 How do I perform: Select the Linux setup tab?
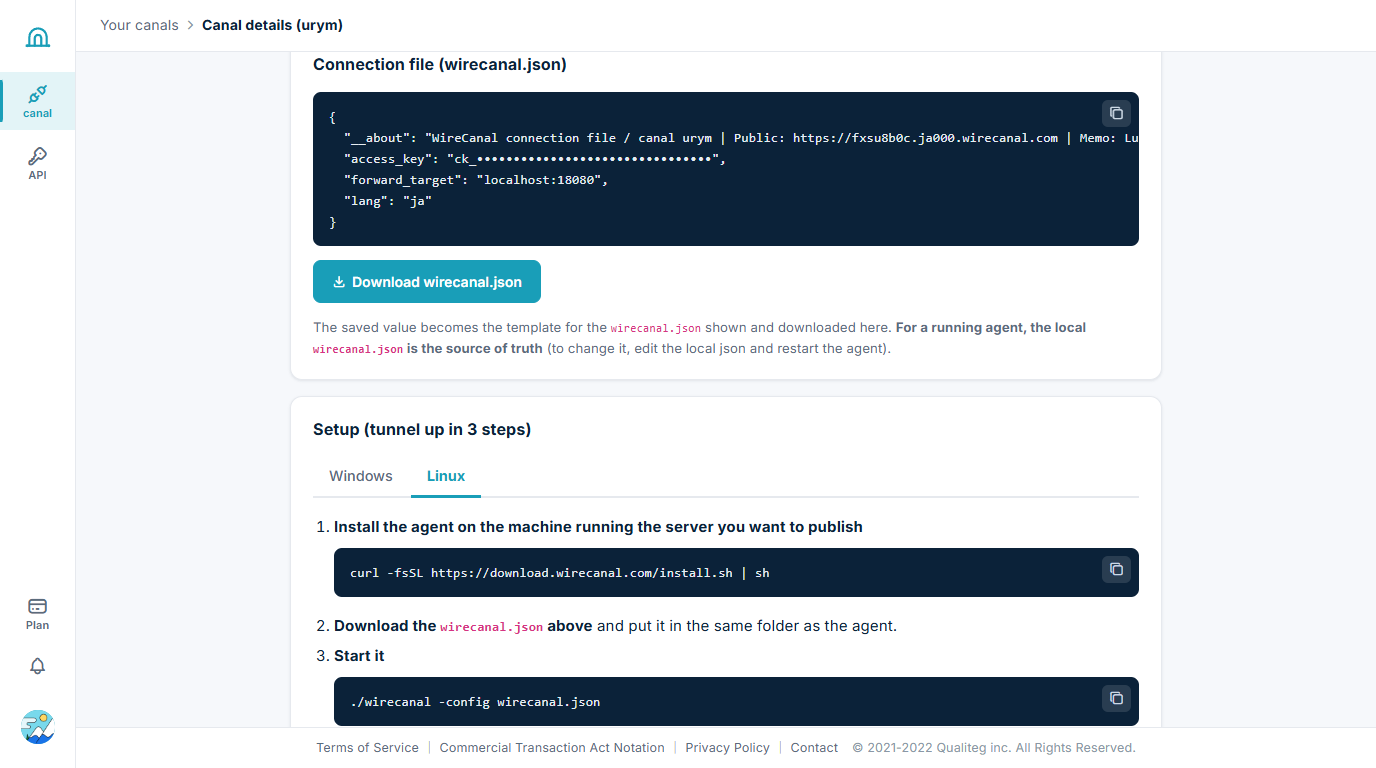(446, 476)
